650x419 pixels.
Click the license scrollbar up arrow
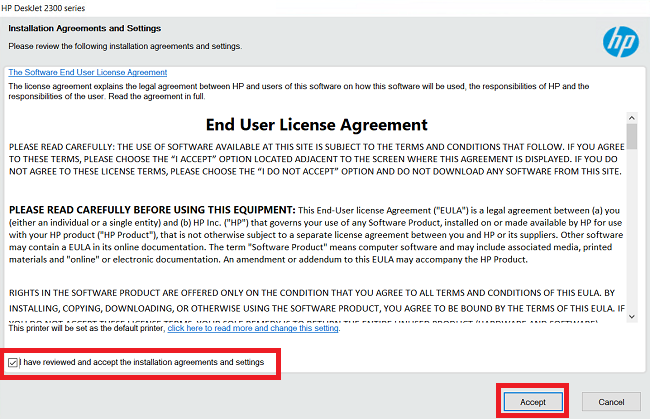632,118
